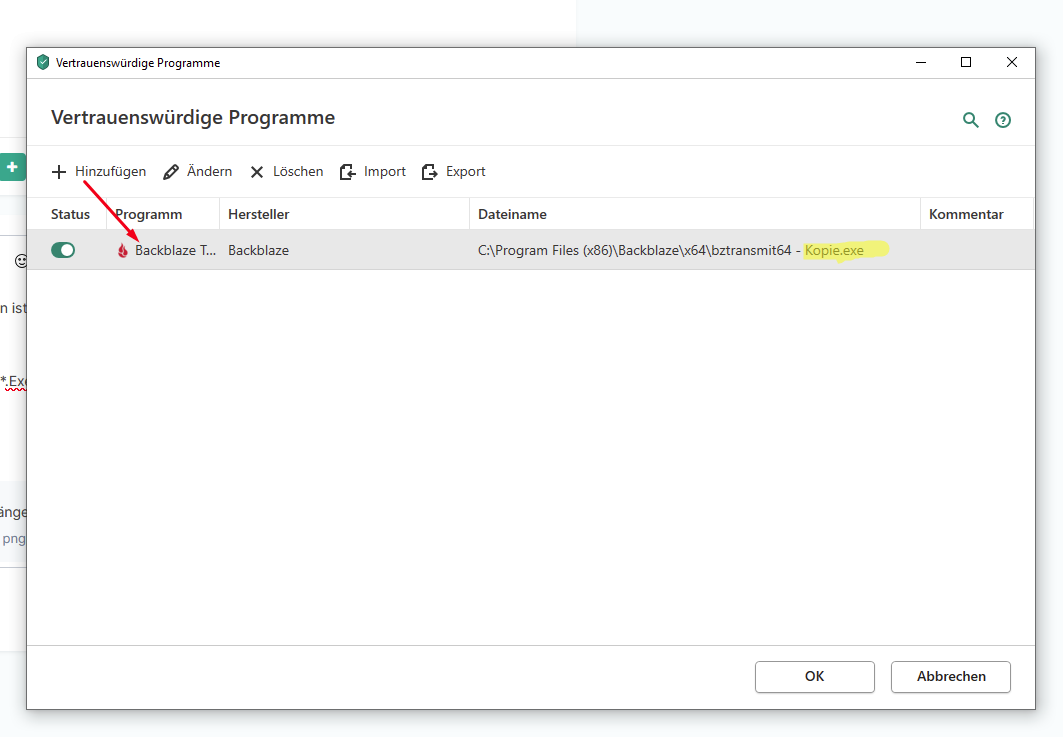Sort by the Status column header

(x=70, y=214)
